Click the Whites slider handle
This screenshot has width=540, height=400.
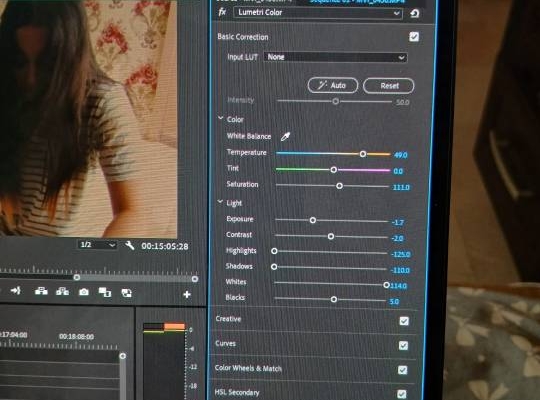coord(386,285)
